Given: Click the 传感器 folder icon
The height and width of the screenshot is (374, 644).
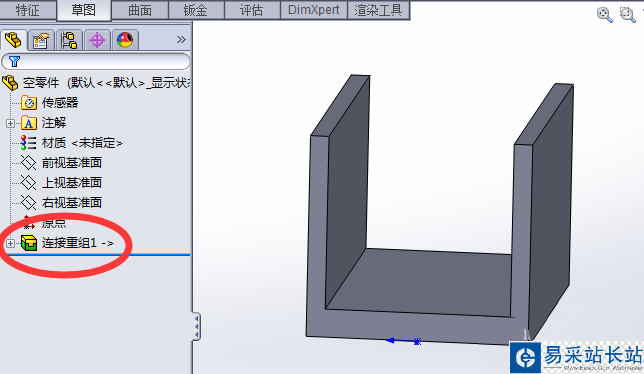Looking at the screenshot, I should coord(29,103).
